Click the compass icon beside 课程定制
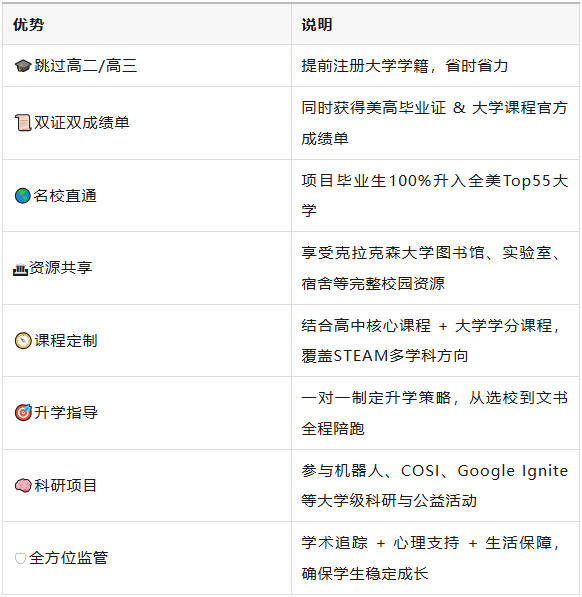The image size is (582, 597). [x=23, y=341]
